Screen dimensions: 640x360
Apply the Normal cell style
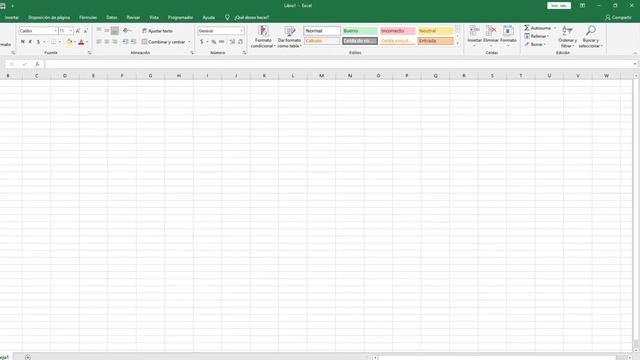tap(322, 31)
